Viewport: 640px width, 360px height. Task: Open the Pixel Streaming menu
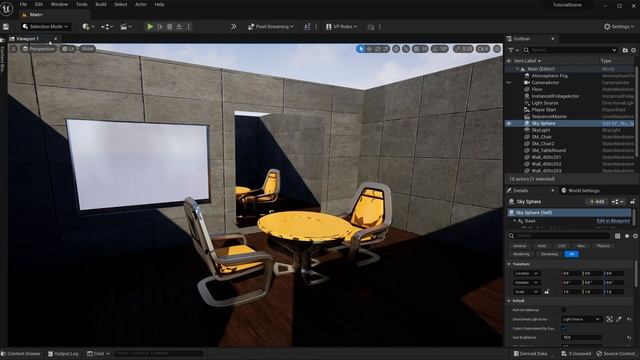(x=271, y=27)
